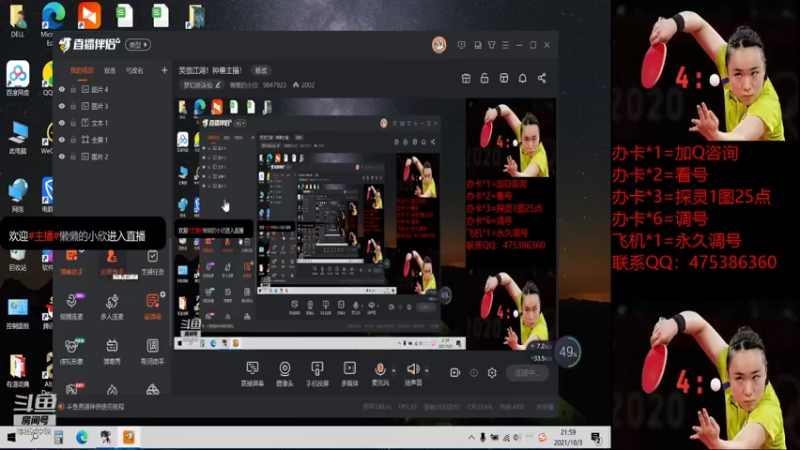
Task: Open Microsoft Edge from taskbar
Action: pyautogui.click(x=82, y=437)
